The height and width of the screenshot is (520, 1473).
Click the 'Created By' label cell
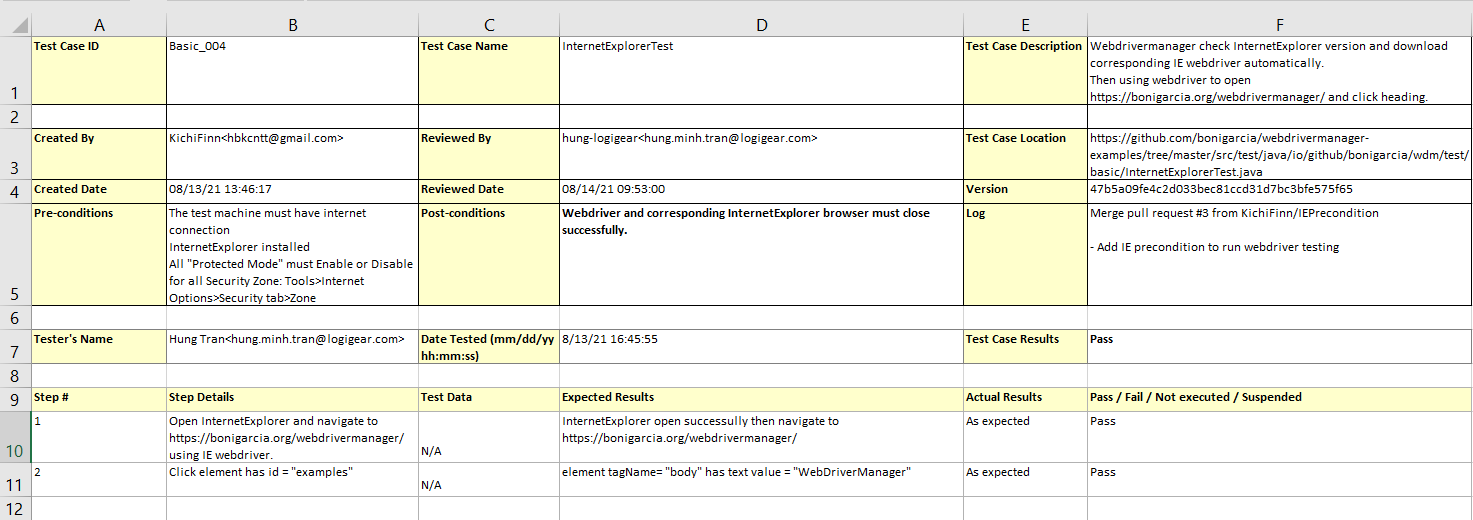[99, 154]
